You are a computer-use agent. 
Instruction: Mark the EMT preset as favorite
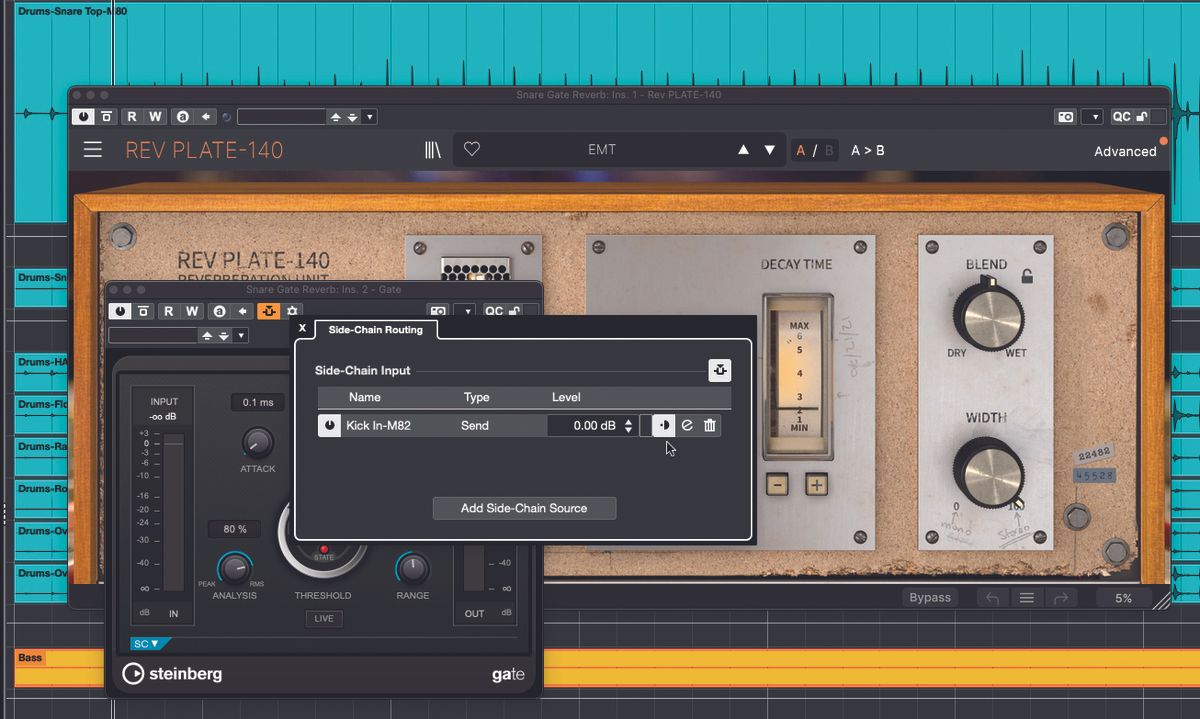point(471,149)
